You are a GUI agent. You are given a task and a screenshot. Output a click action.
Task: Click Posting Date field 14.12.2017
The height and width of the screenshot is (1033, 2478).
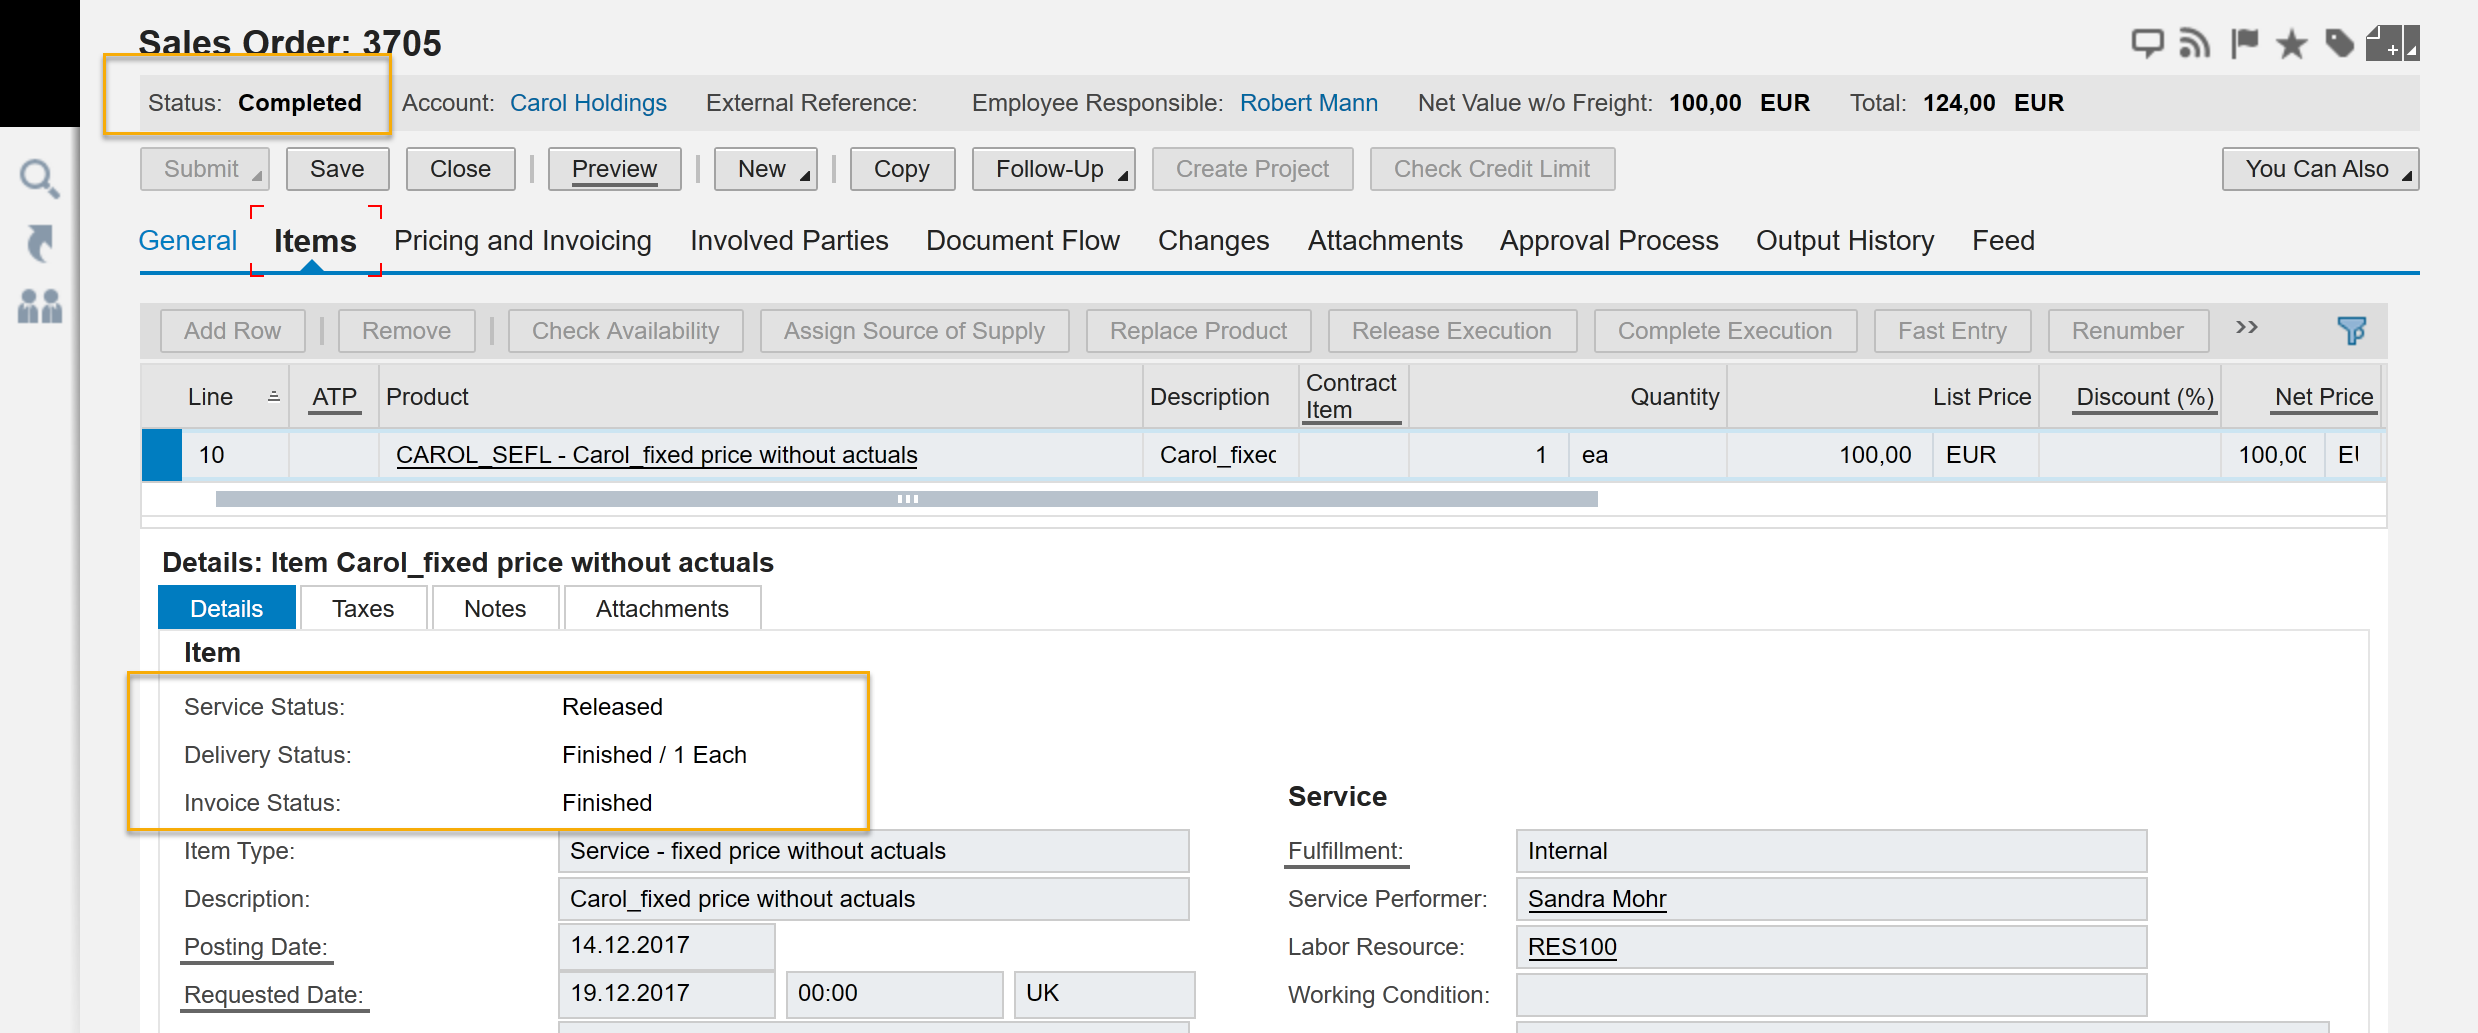(x=666, y=946)
